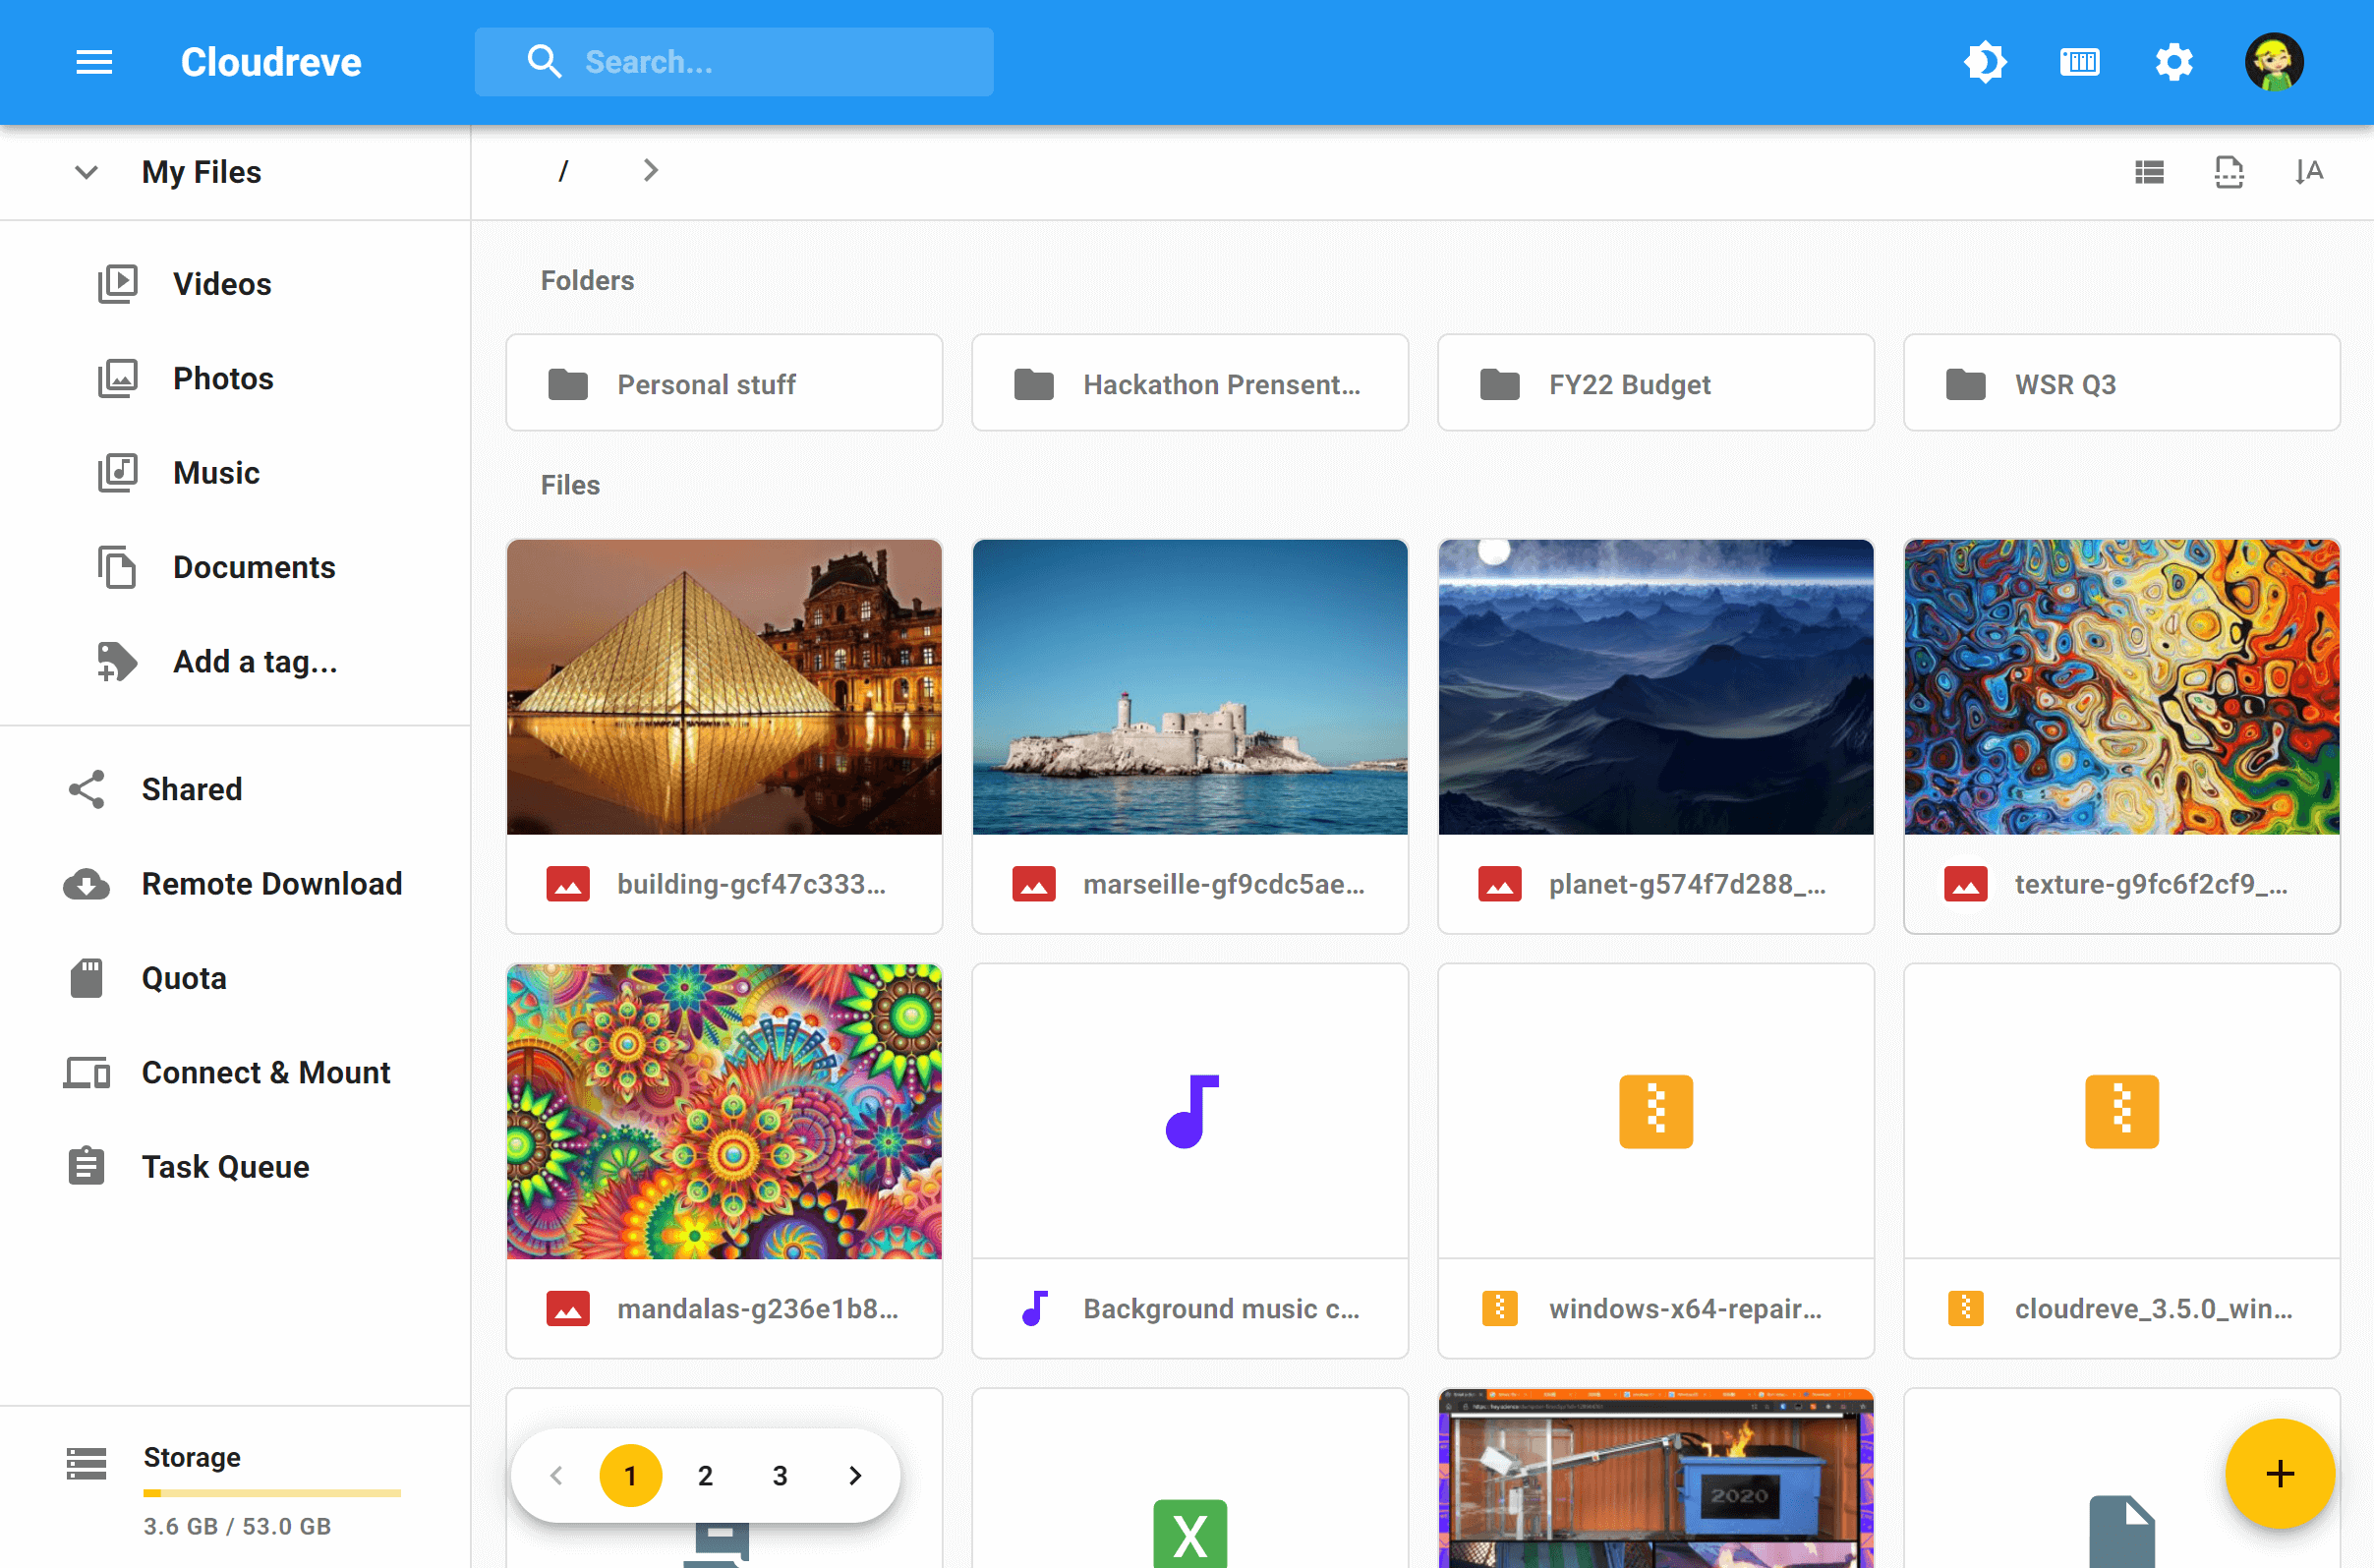Click the Connect & Mount devices icon
This screenshot has width=2374, height=1568.
coord(87,1072)
